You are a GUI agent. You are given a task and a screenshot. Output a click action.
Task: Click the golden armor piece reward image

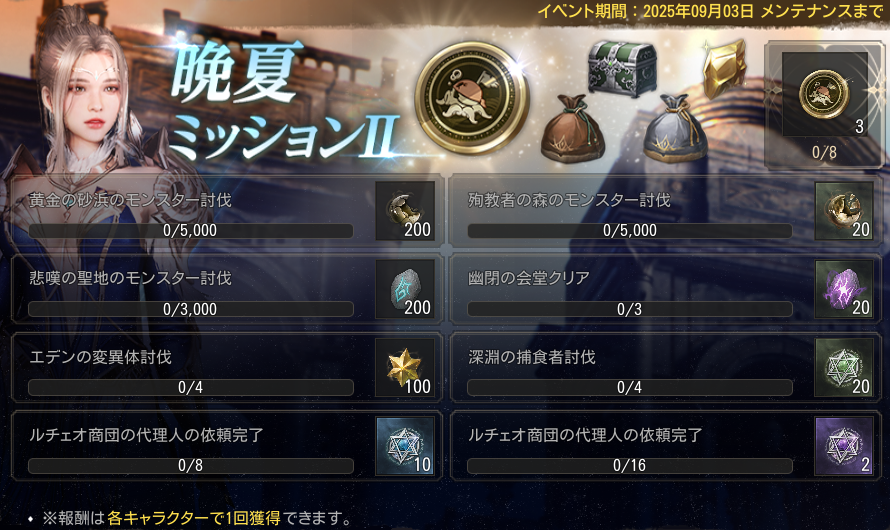(x=724, y=68)
